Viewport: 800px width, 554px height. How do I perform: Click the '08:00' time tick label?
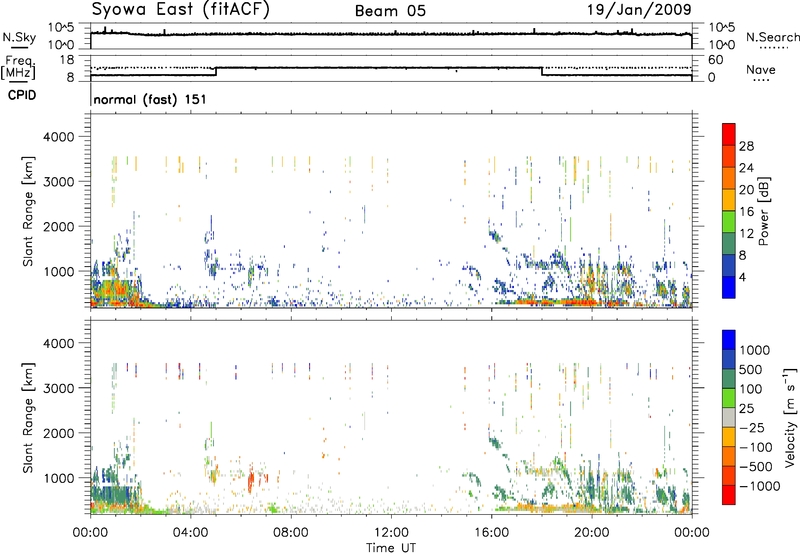[291, 533]
